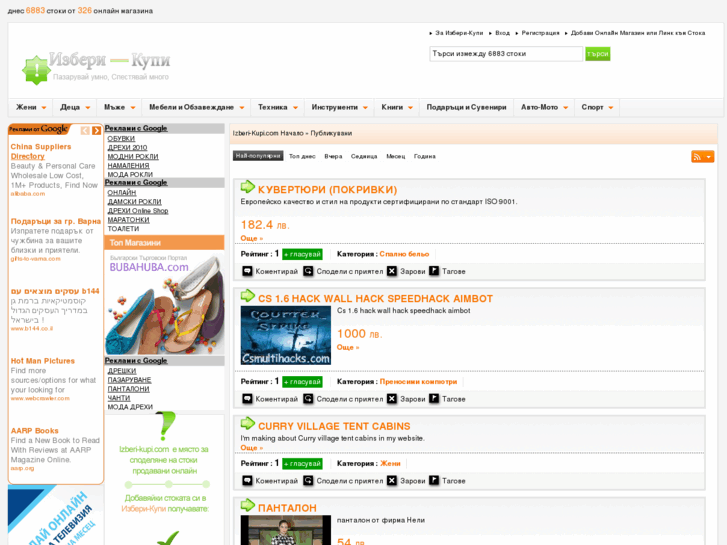The image size is (727, 545).
Task: Open МАРАТОНКИ ad link
Action: pos(128,219)
